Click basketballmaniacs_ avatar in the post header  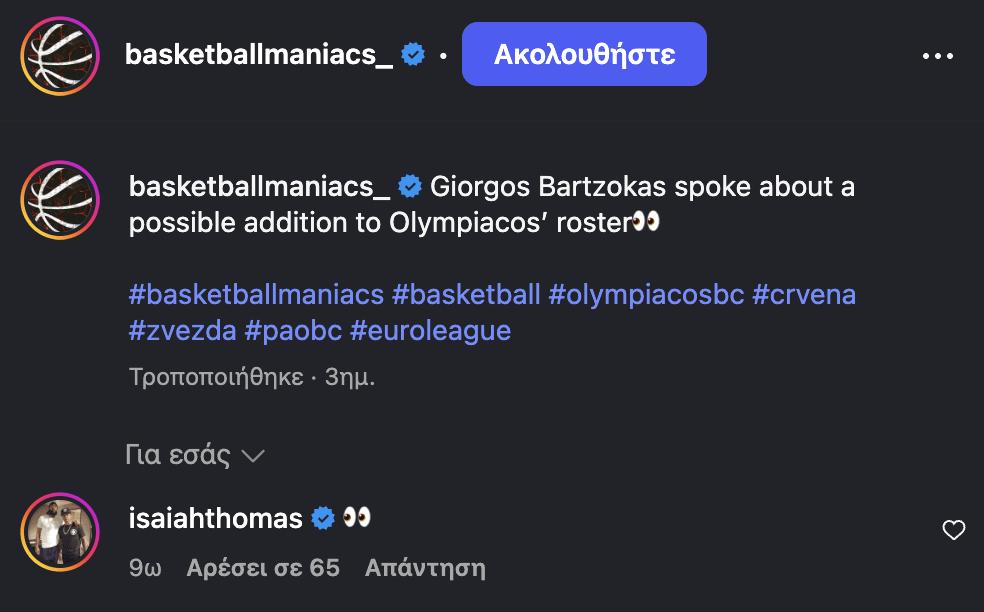click(60, 56)
